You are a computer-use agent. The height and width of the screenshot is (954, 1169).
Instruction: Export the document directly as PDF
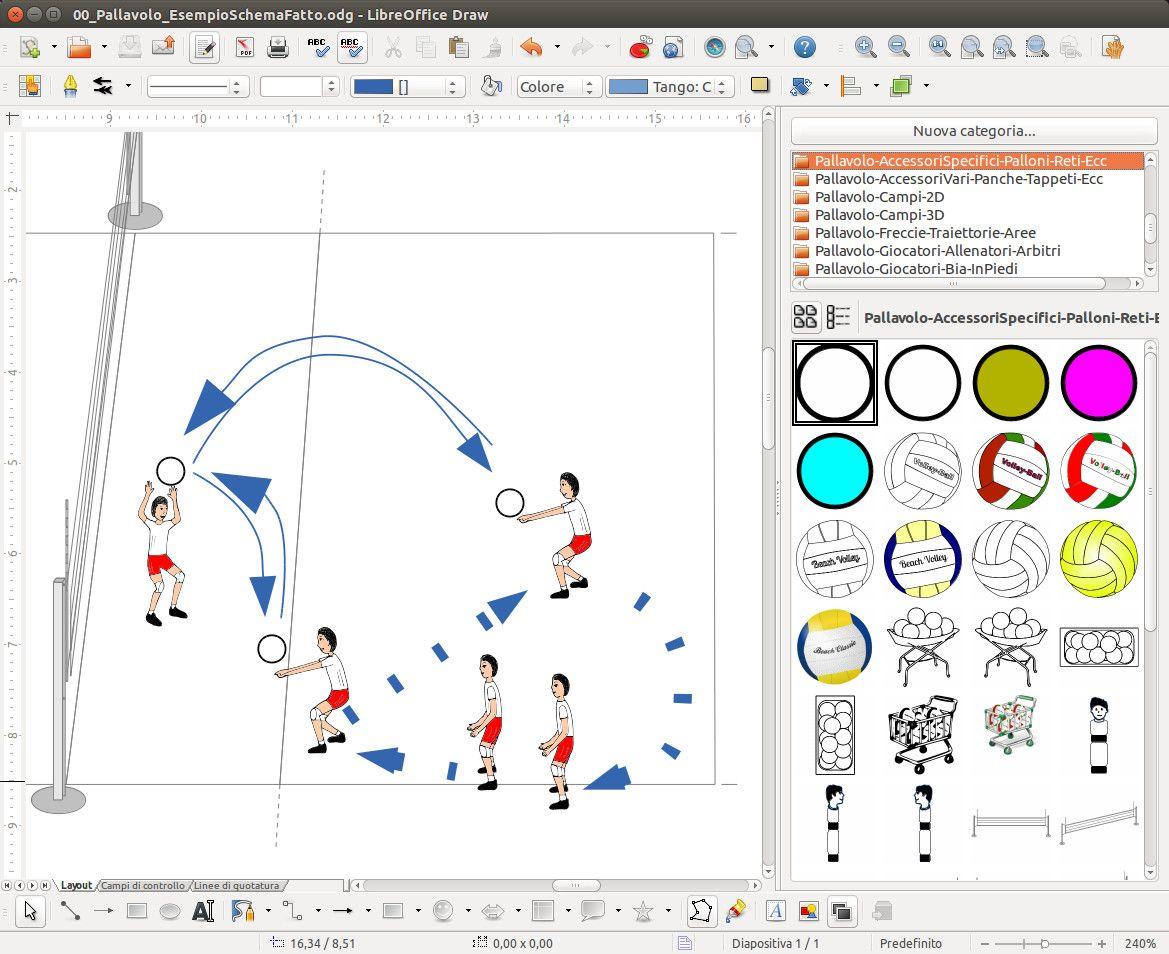coord(245,47)
